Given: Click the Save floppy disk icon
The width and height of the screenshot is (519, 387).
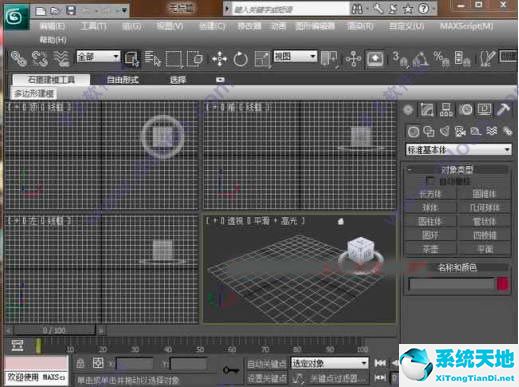Looking at the screenshot, I should point(70,11).
